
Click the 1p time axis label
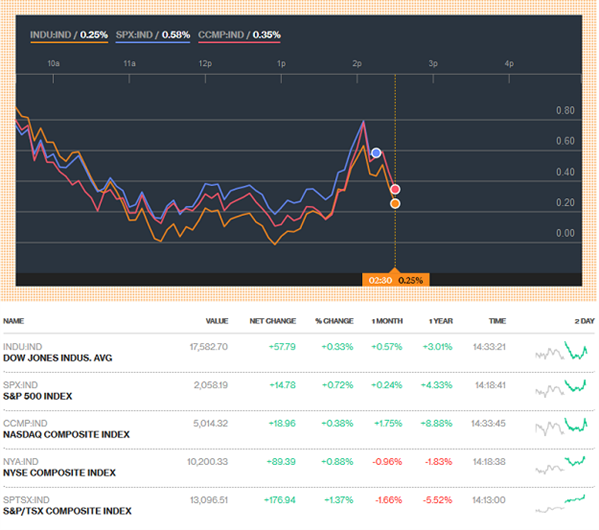pyautogui.click(x=281, y=63)
